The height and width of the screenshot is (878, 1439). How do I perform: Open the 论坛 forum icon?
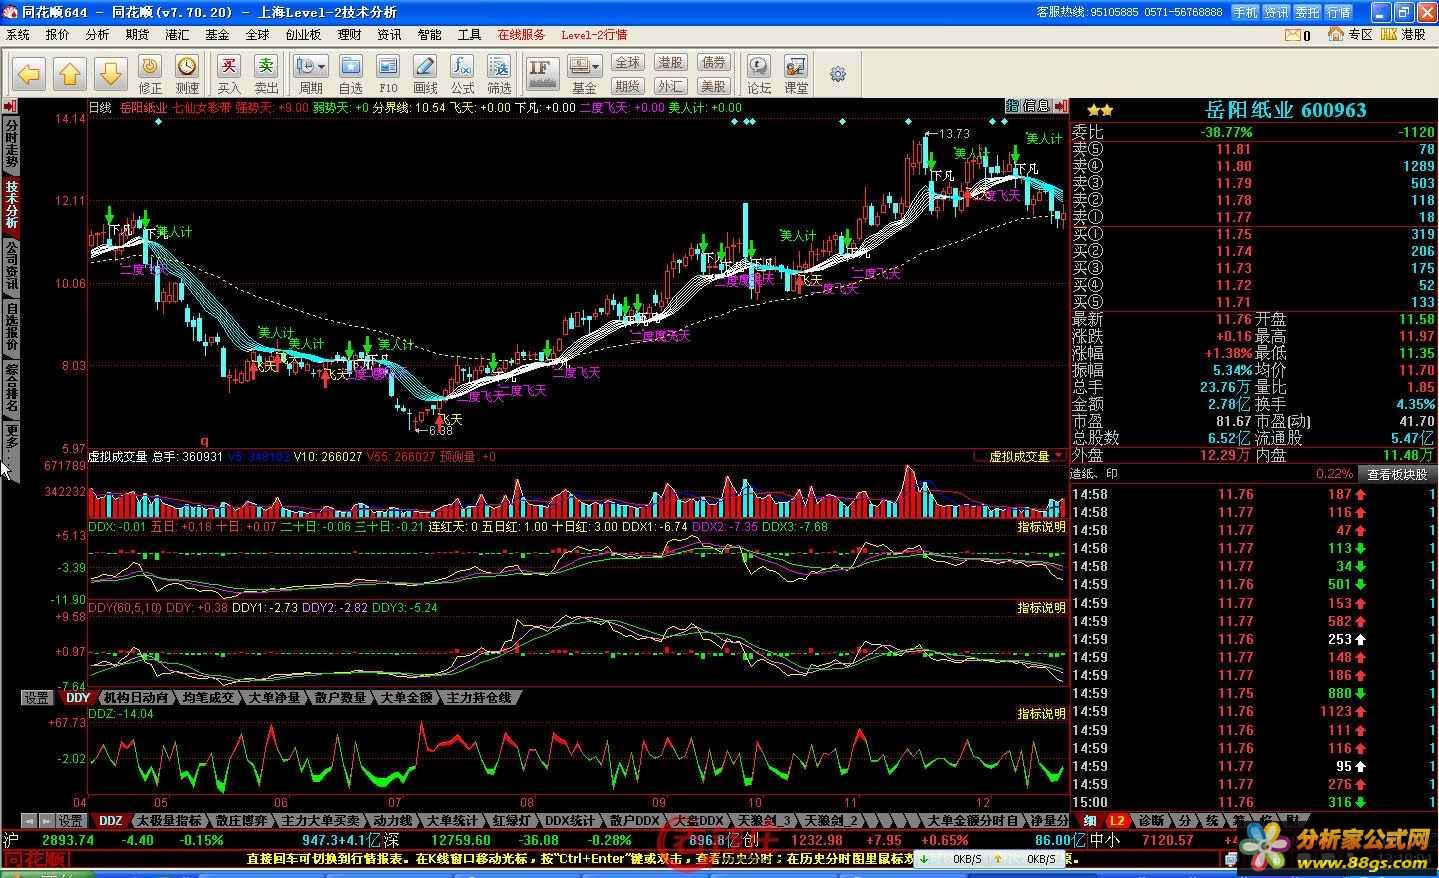tap(760, 75)
